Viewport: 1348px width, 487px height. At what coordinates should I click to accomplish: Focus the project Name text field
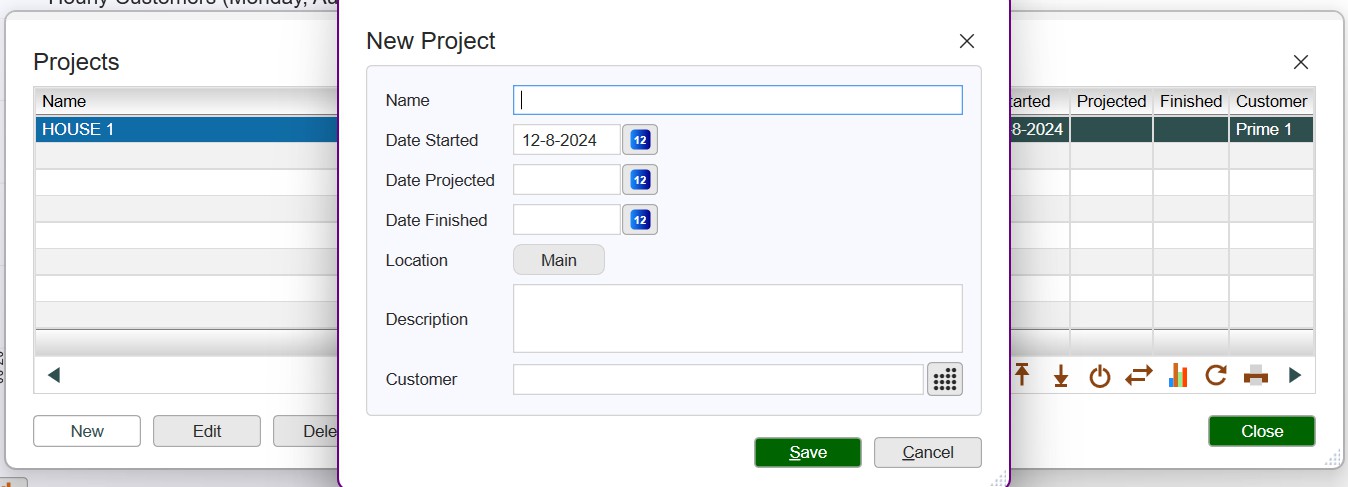738,100
